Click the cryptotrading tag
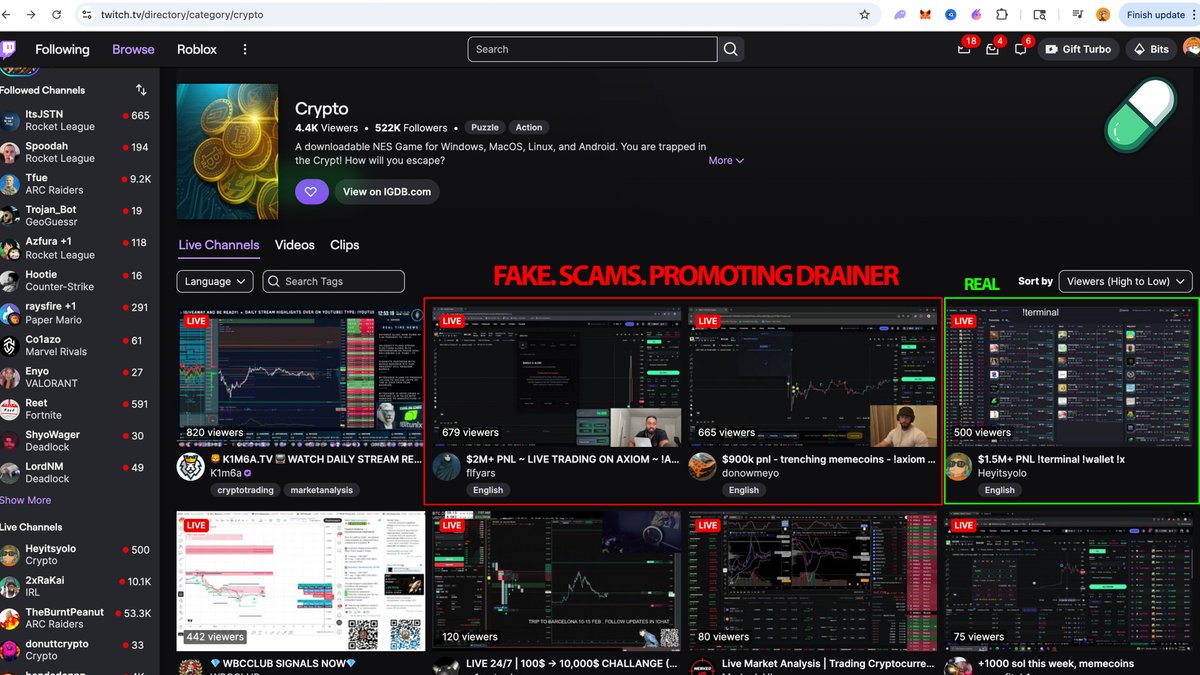This screenshot has width=1200, height=675. tap(245, 490)
